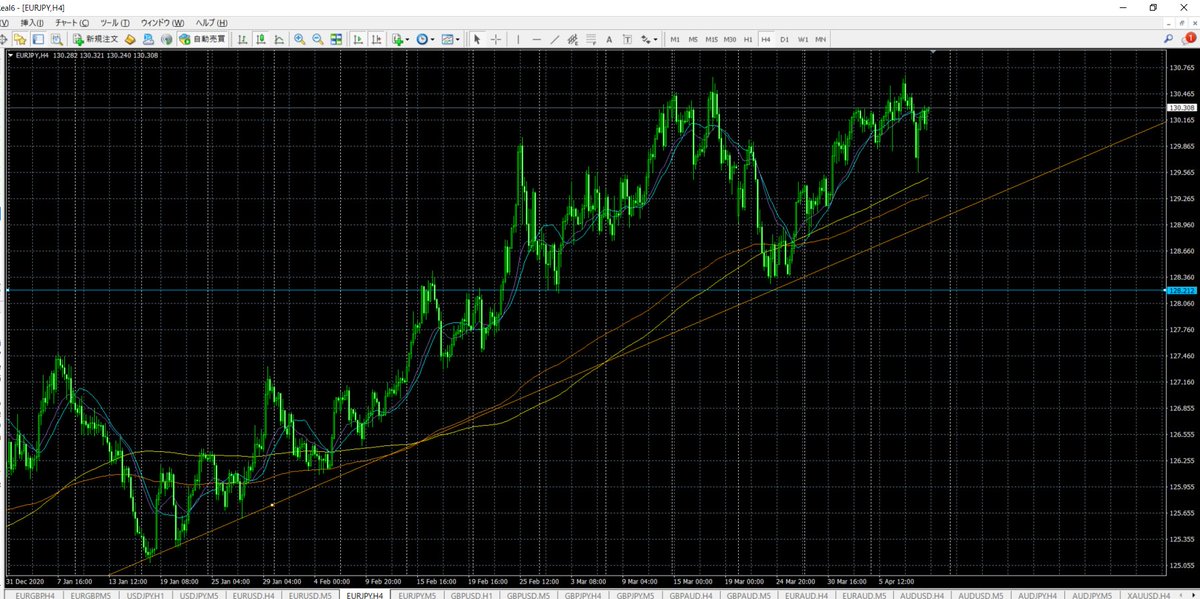Open the ツール menu
1200x599 pixels.
click(115, 22)
